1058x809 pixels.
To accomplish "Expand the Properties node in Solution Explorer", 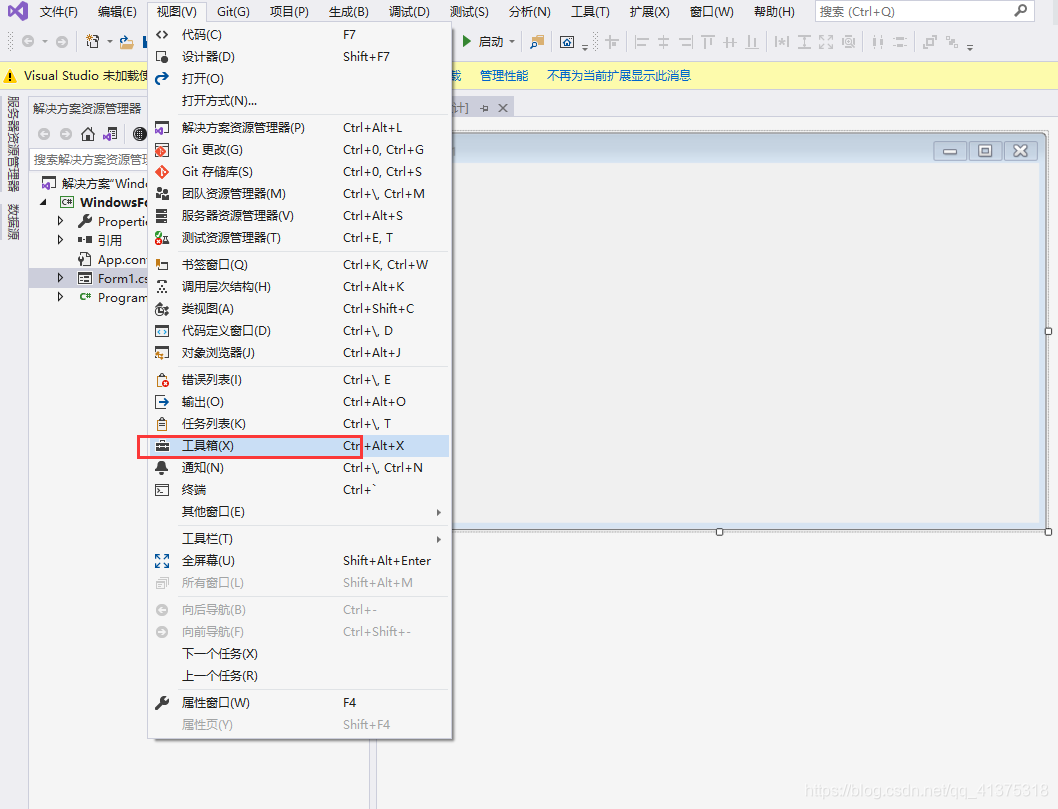I will [59, 221].
